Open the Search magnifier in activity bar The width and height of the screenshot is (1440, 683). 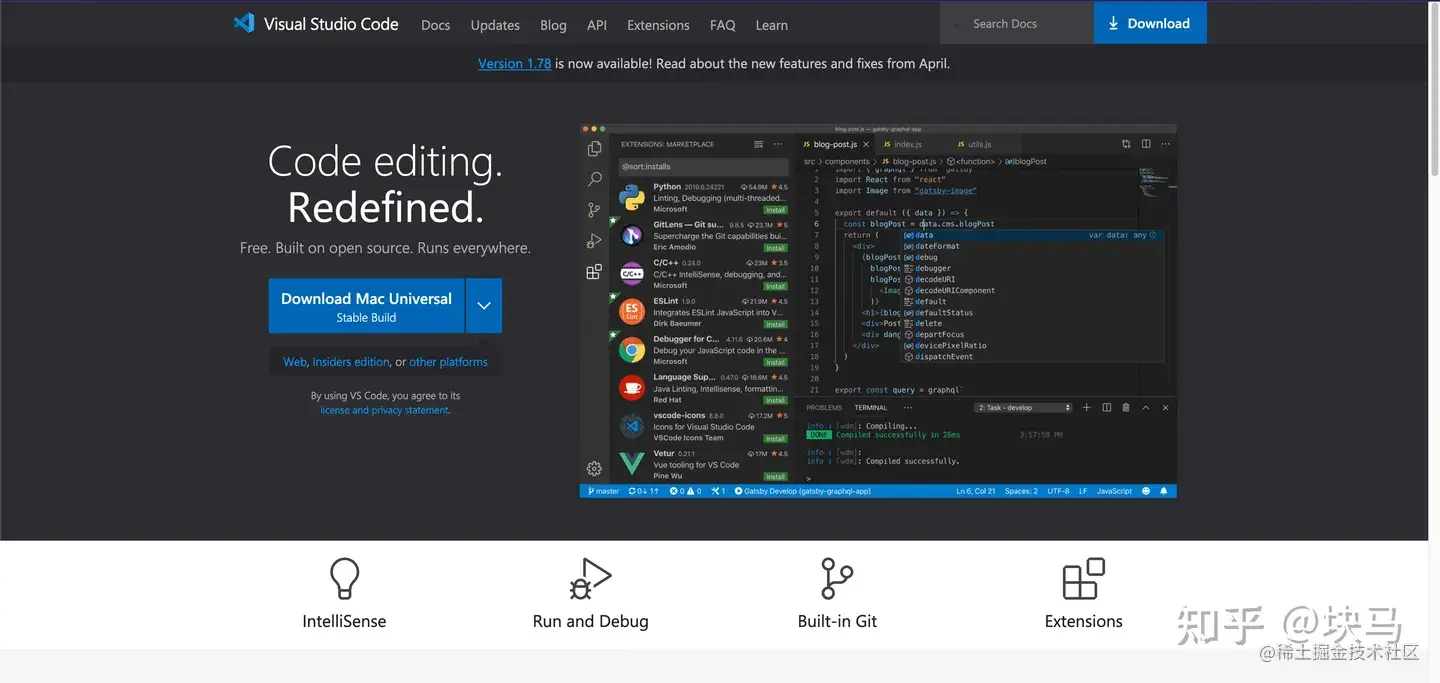pos(594,179)
